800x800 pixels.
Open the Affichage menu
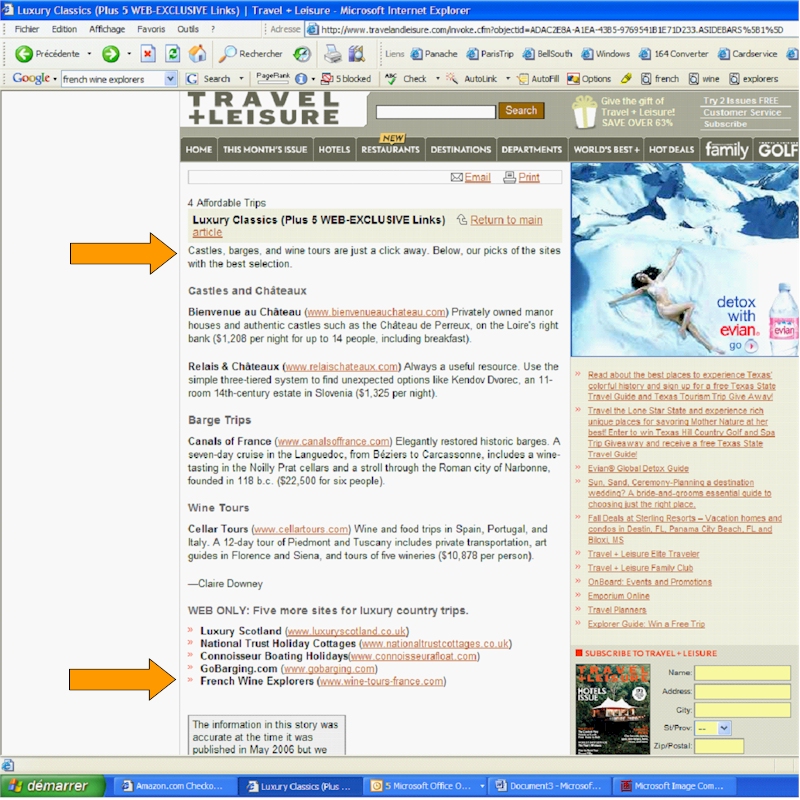pos(107,29)
